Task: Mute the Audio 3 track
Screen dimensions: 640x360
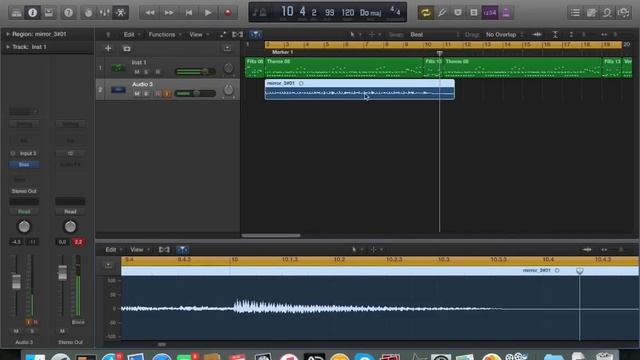Action: [x=137, y=93]
